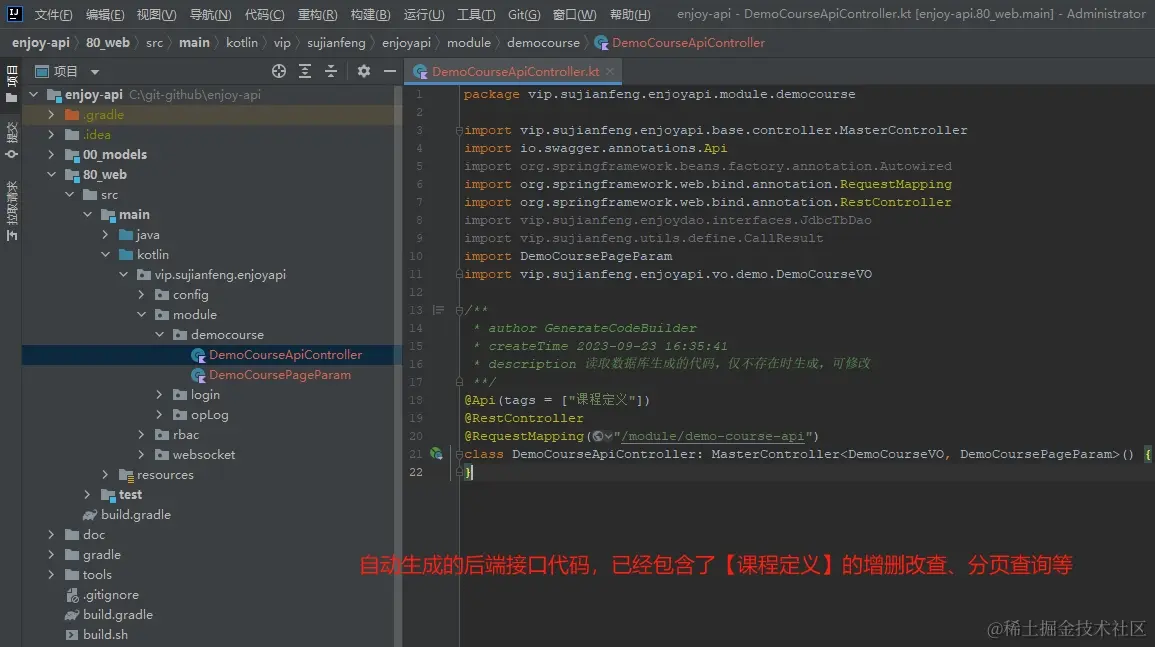
Task: Select the DemoCourseApiController.kt editor tab
Action: pyautogui.click(x=515, y=71)
